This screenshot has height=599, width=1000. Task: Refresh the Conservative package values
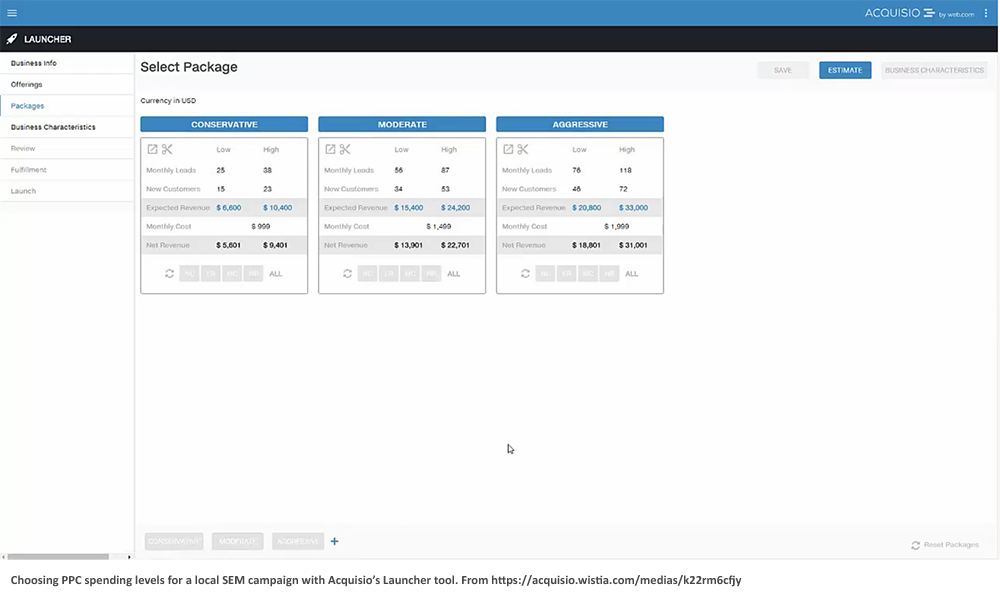(170, 274)
